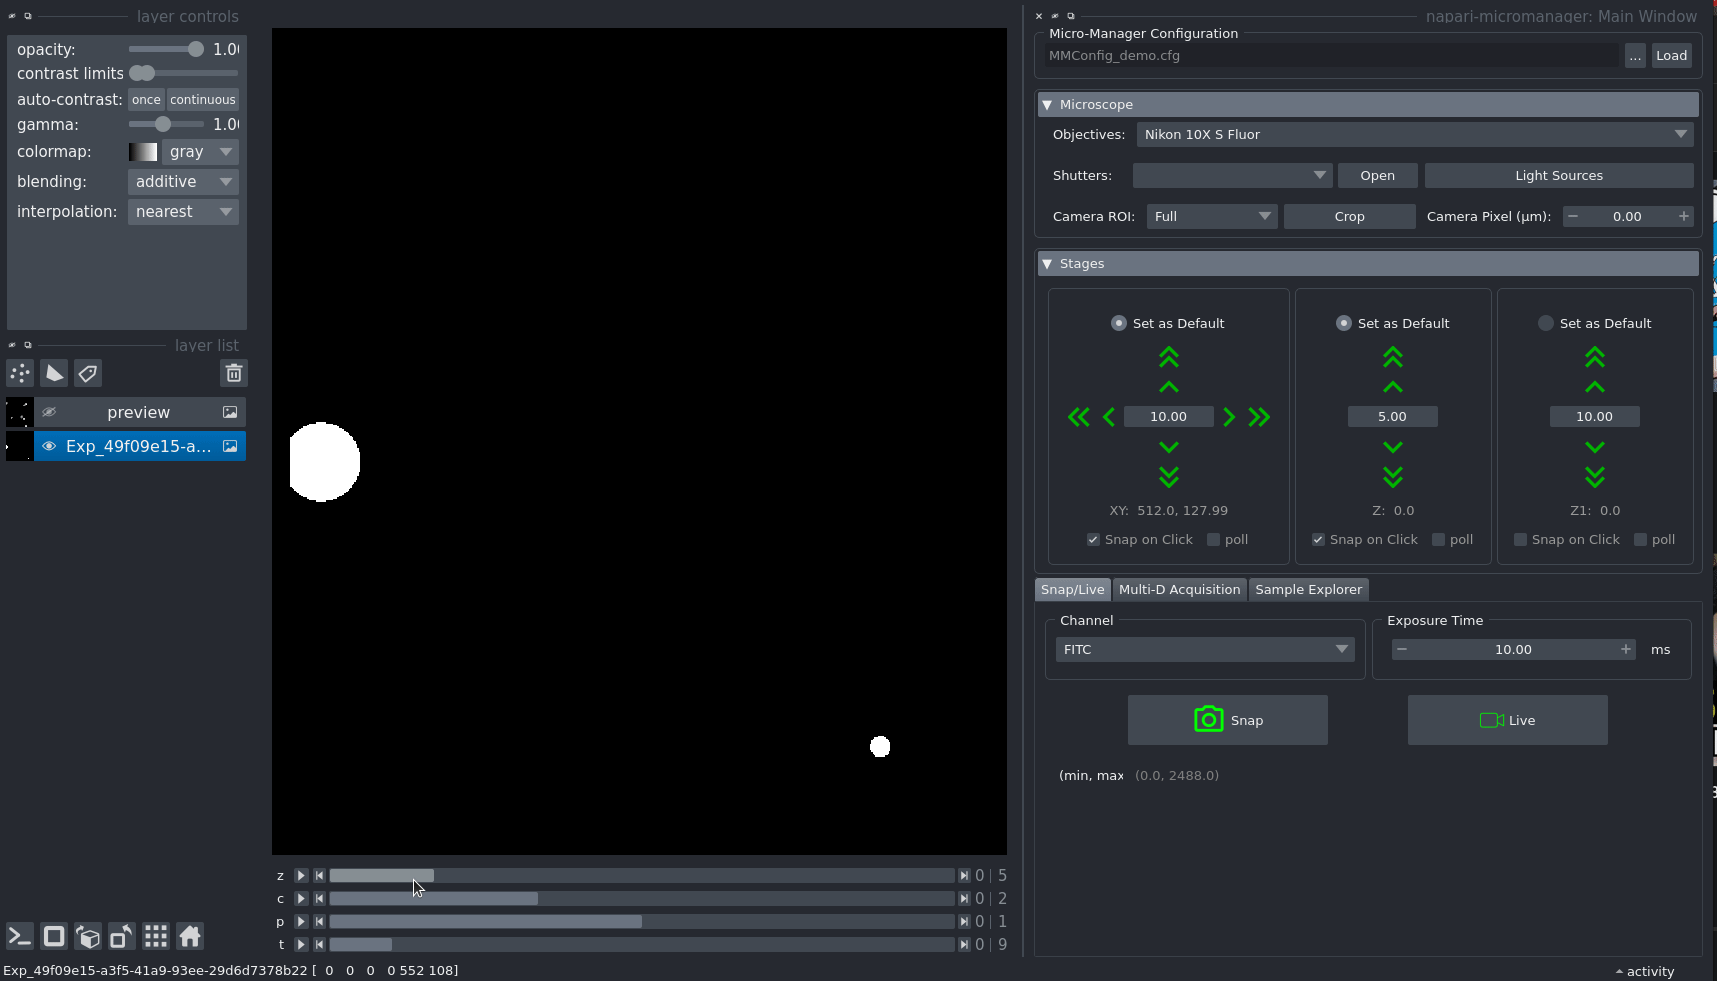This screenshot has height=981, width=1717.
Task: Move XY stage right by large step
Action: point(1259,417)
